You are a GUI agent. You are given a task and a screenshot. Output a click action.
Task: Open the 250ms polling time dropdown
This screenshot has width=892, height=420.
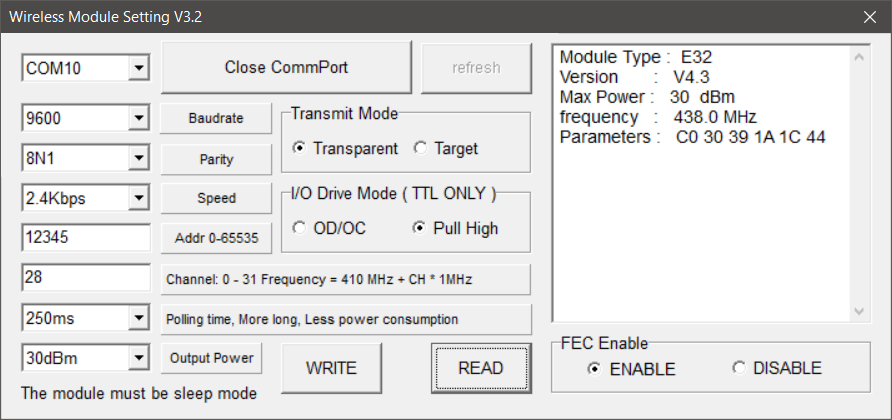click(139, 318)
